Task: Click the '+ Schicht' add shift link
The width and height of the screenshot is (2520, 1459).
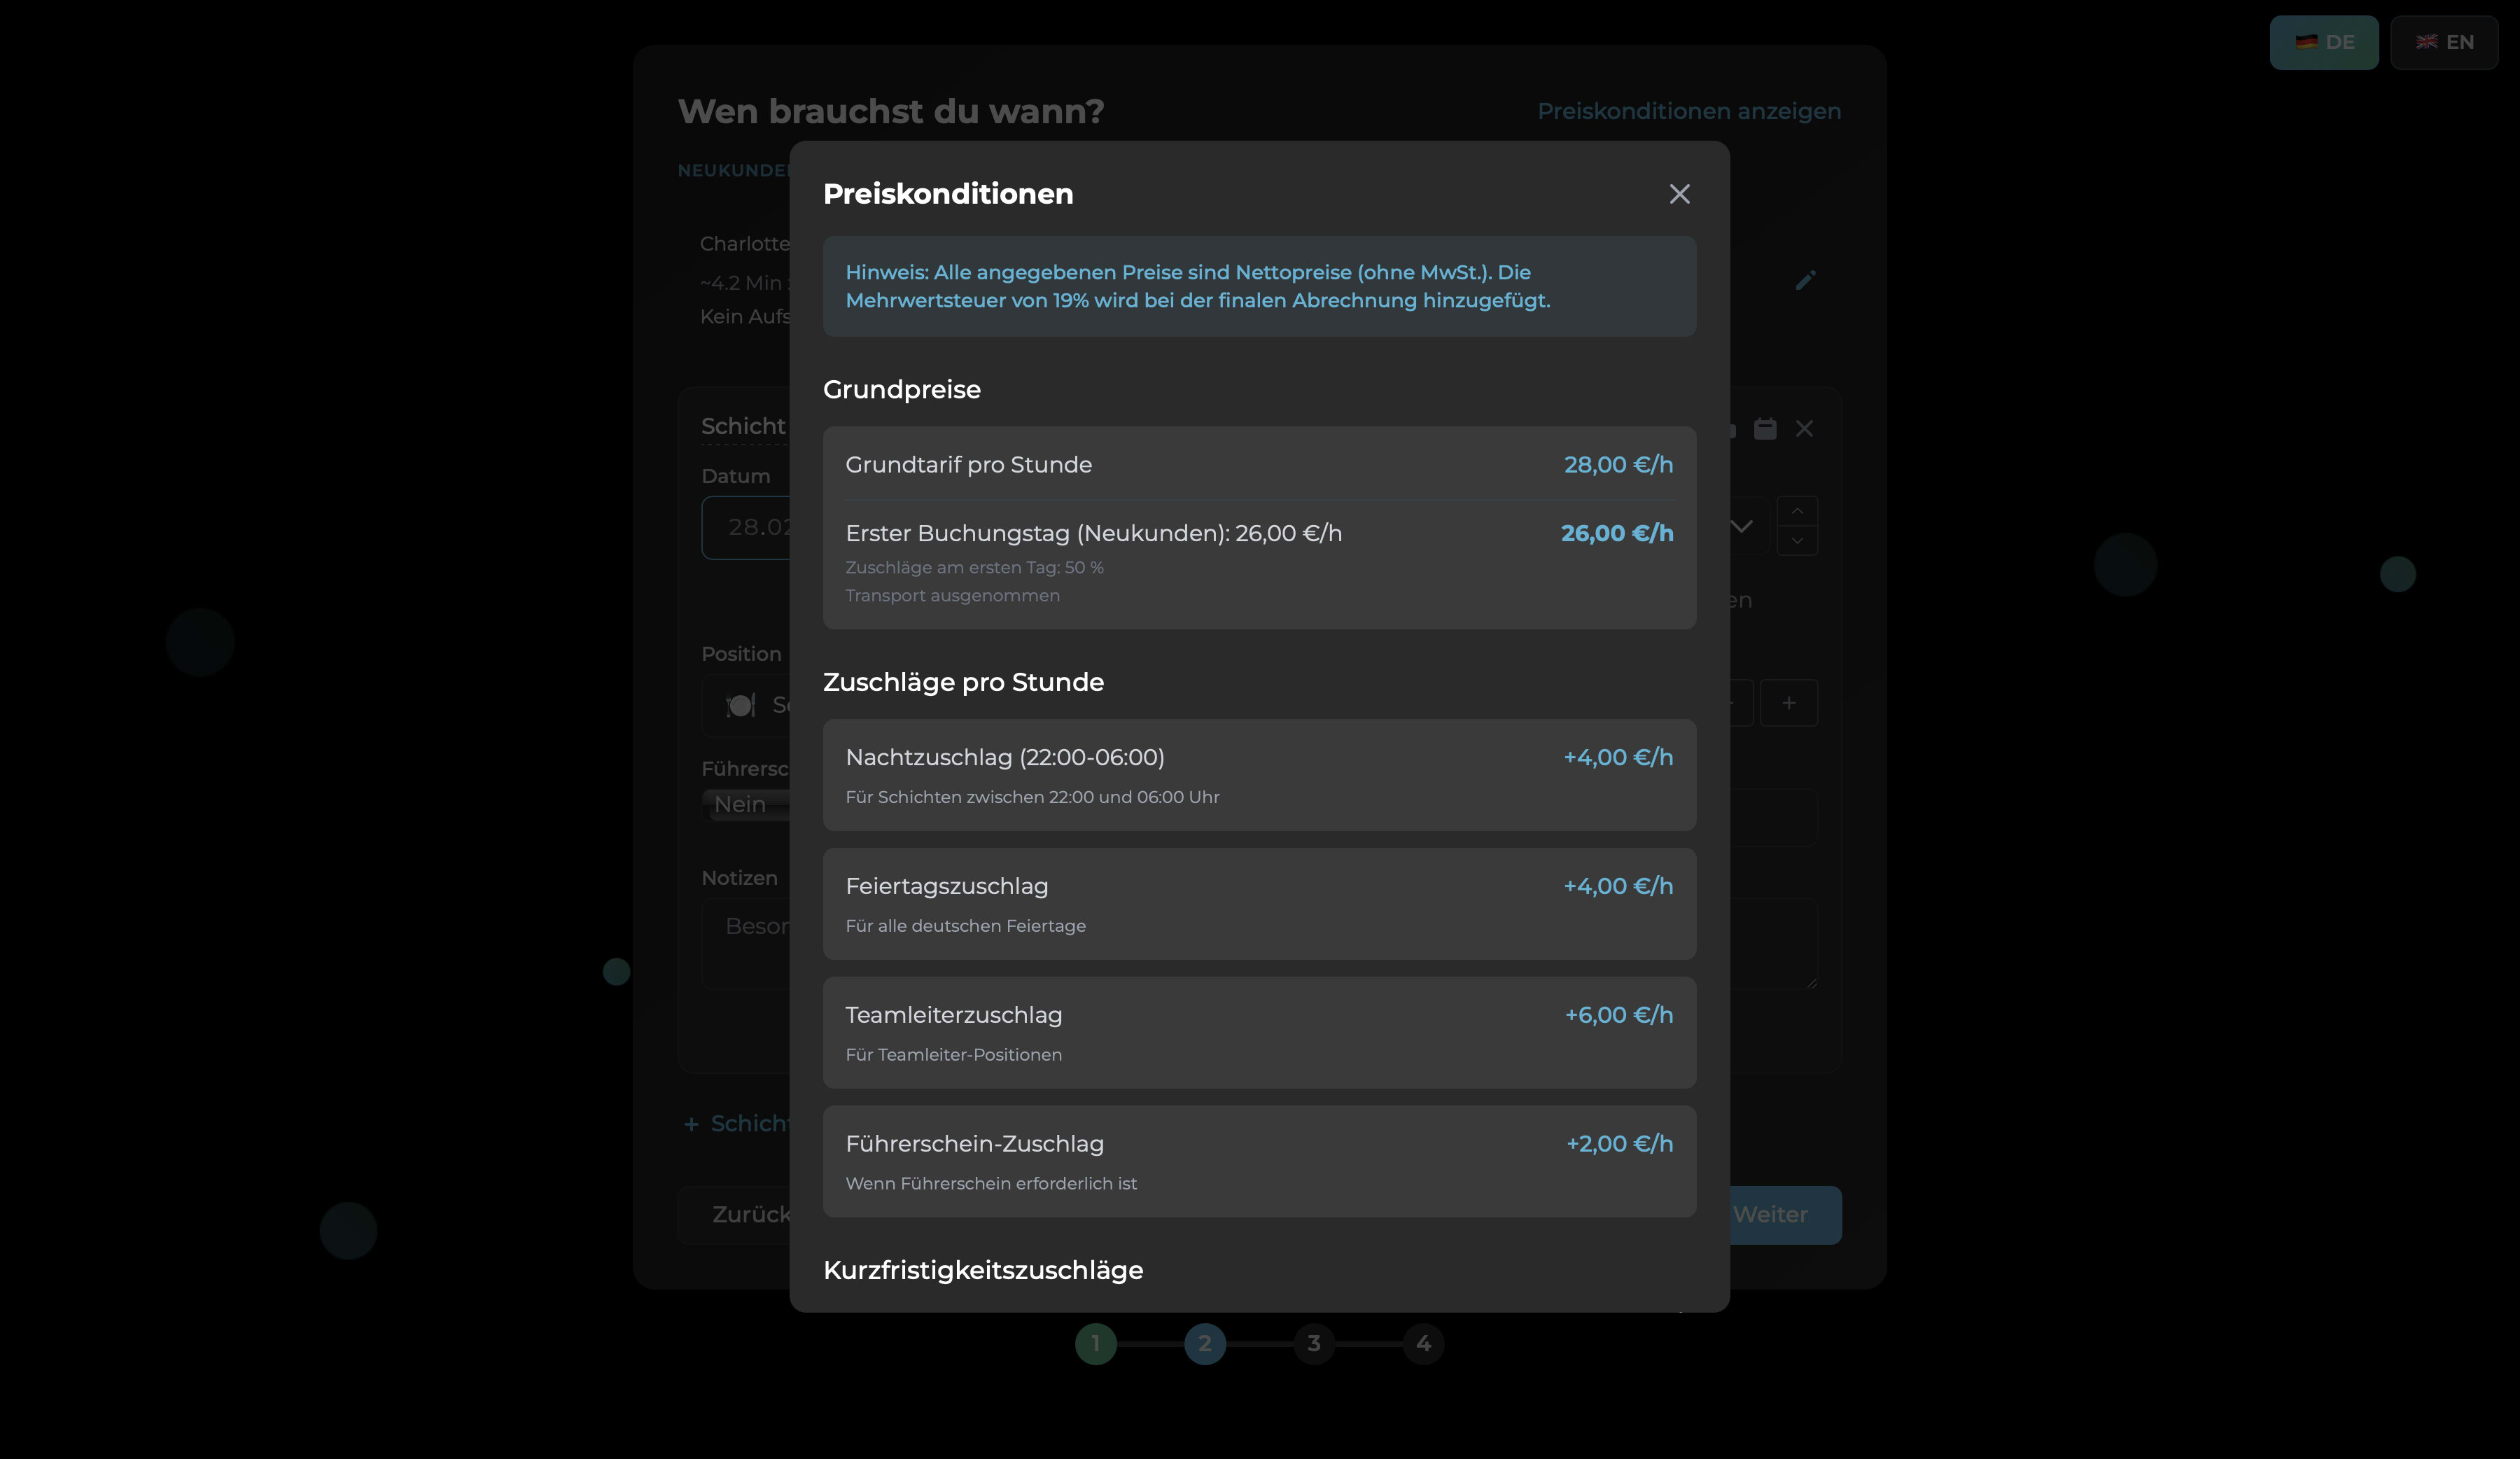Action: coord(737,1124)
